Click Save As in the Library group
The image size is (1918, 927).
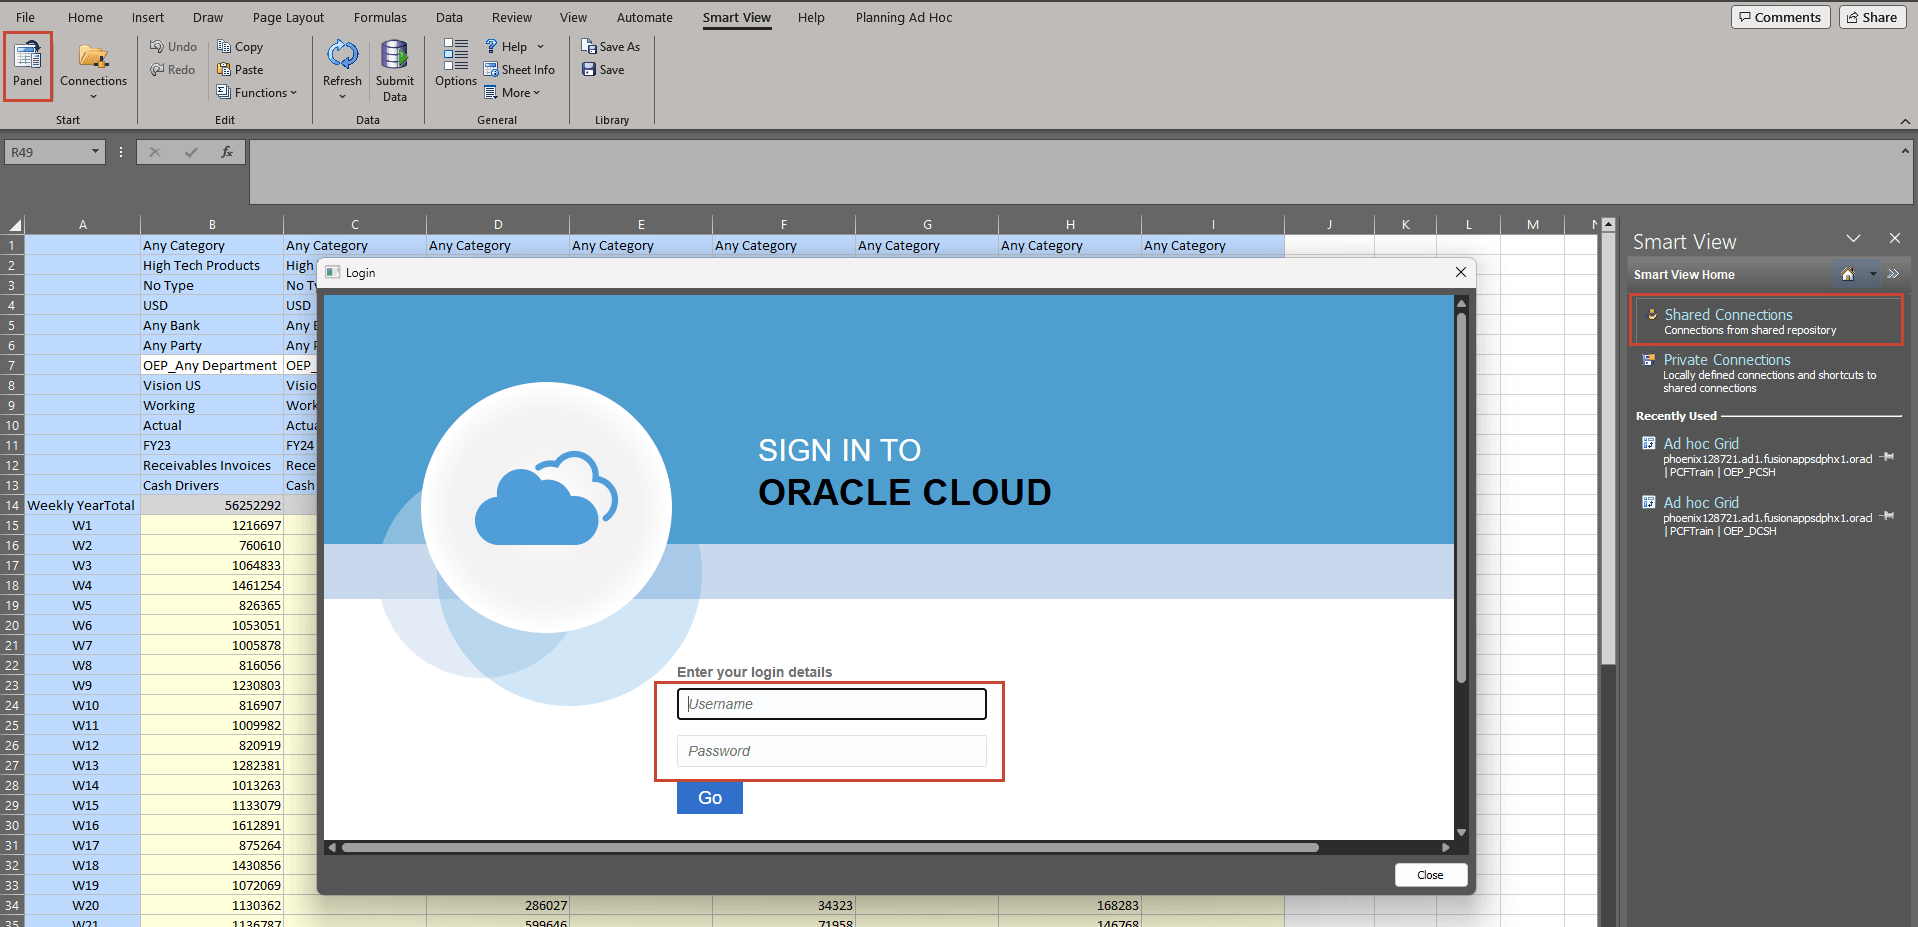610,47
